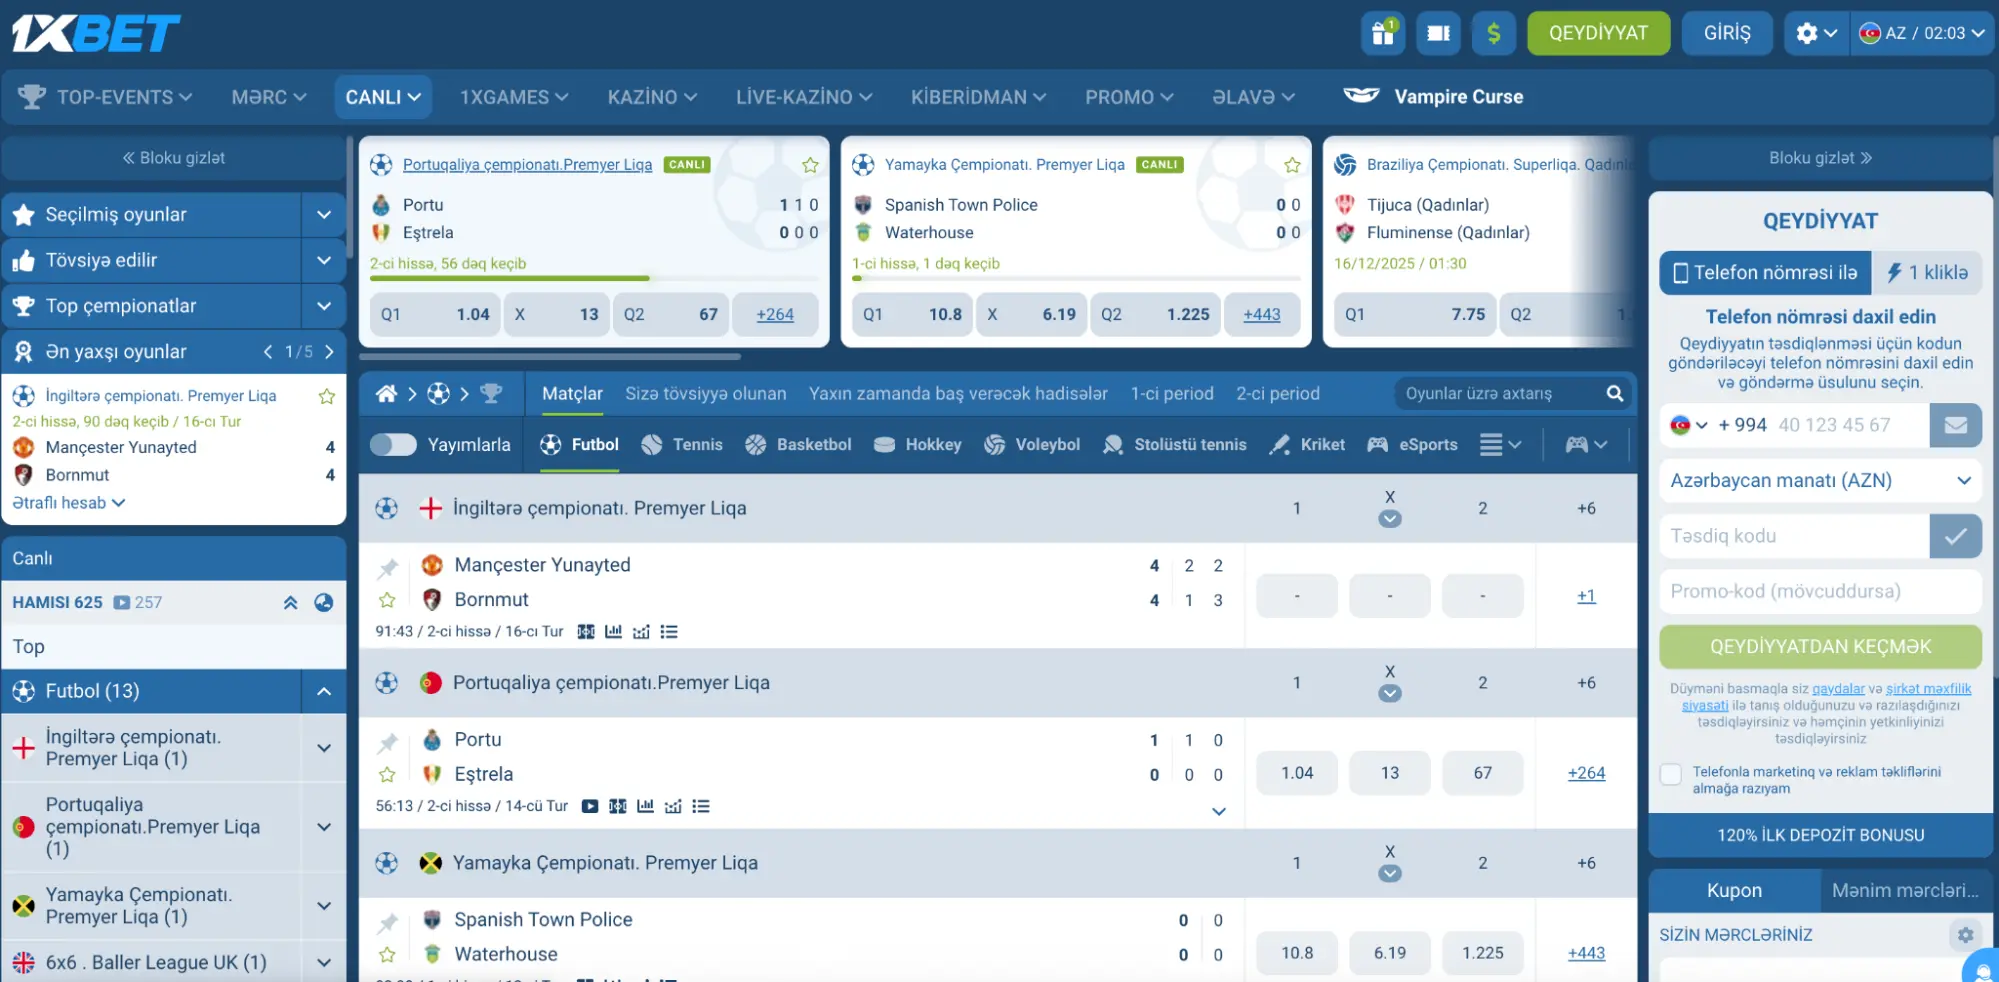Open field view icon for Portu match
The width and height of the screenshot is (1999, 982).
pyautogui.click(x=618, y=806)
